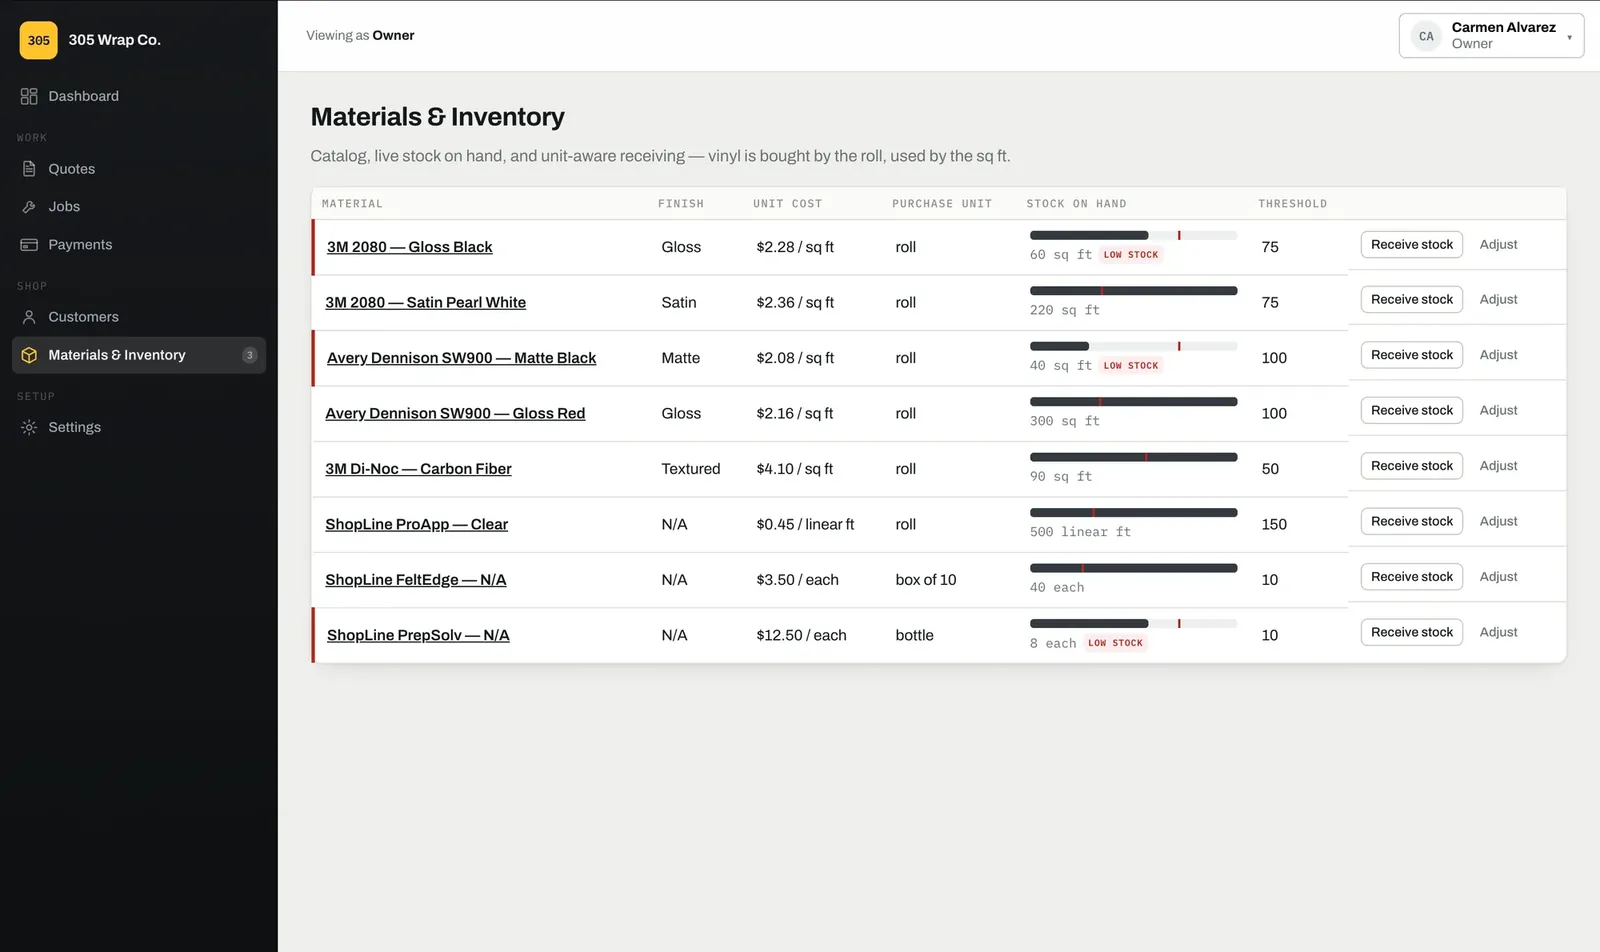
Task: Open 3M 2080 — Satin Pearl White link
Action: click(425, 302)
